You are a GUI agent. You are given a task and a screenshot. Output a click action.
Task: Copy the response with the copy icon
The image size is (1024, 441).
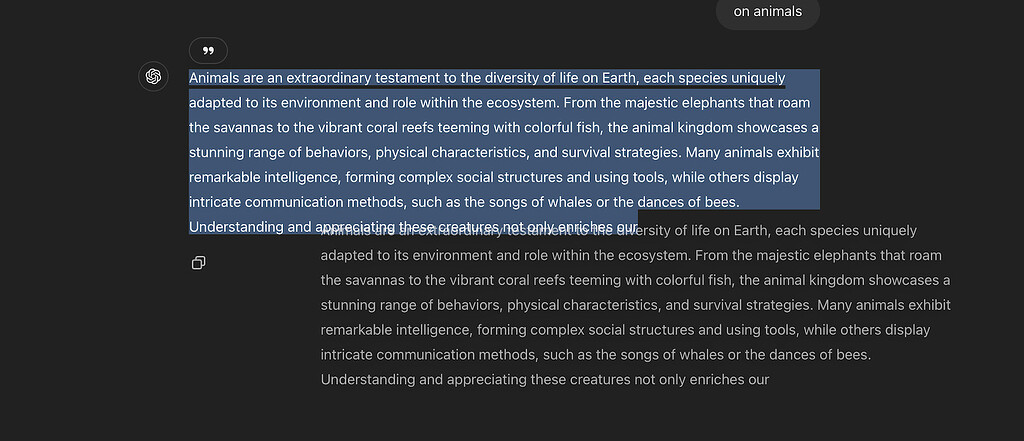(x=199, y=263)
